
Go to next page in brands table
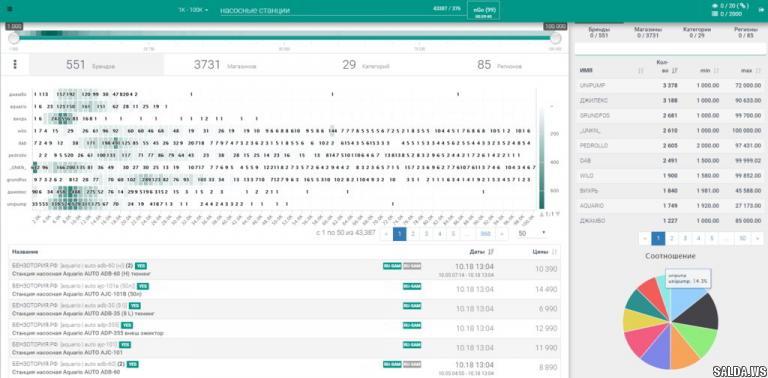755,239
